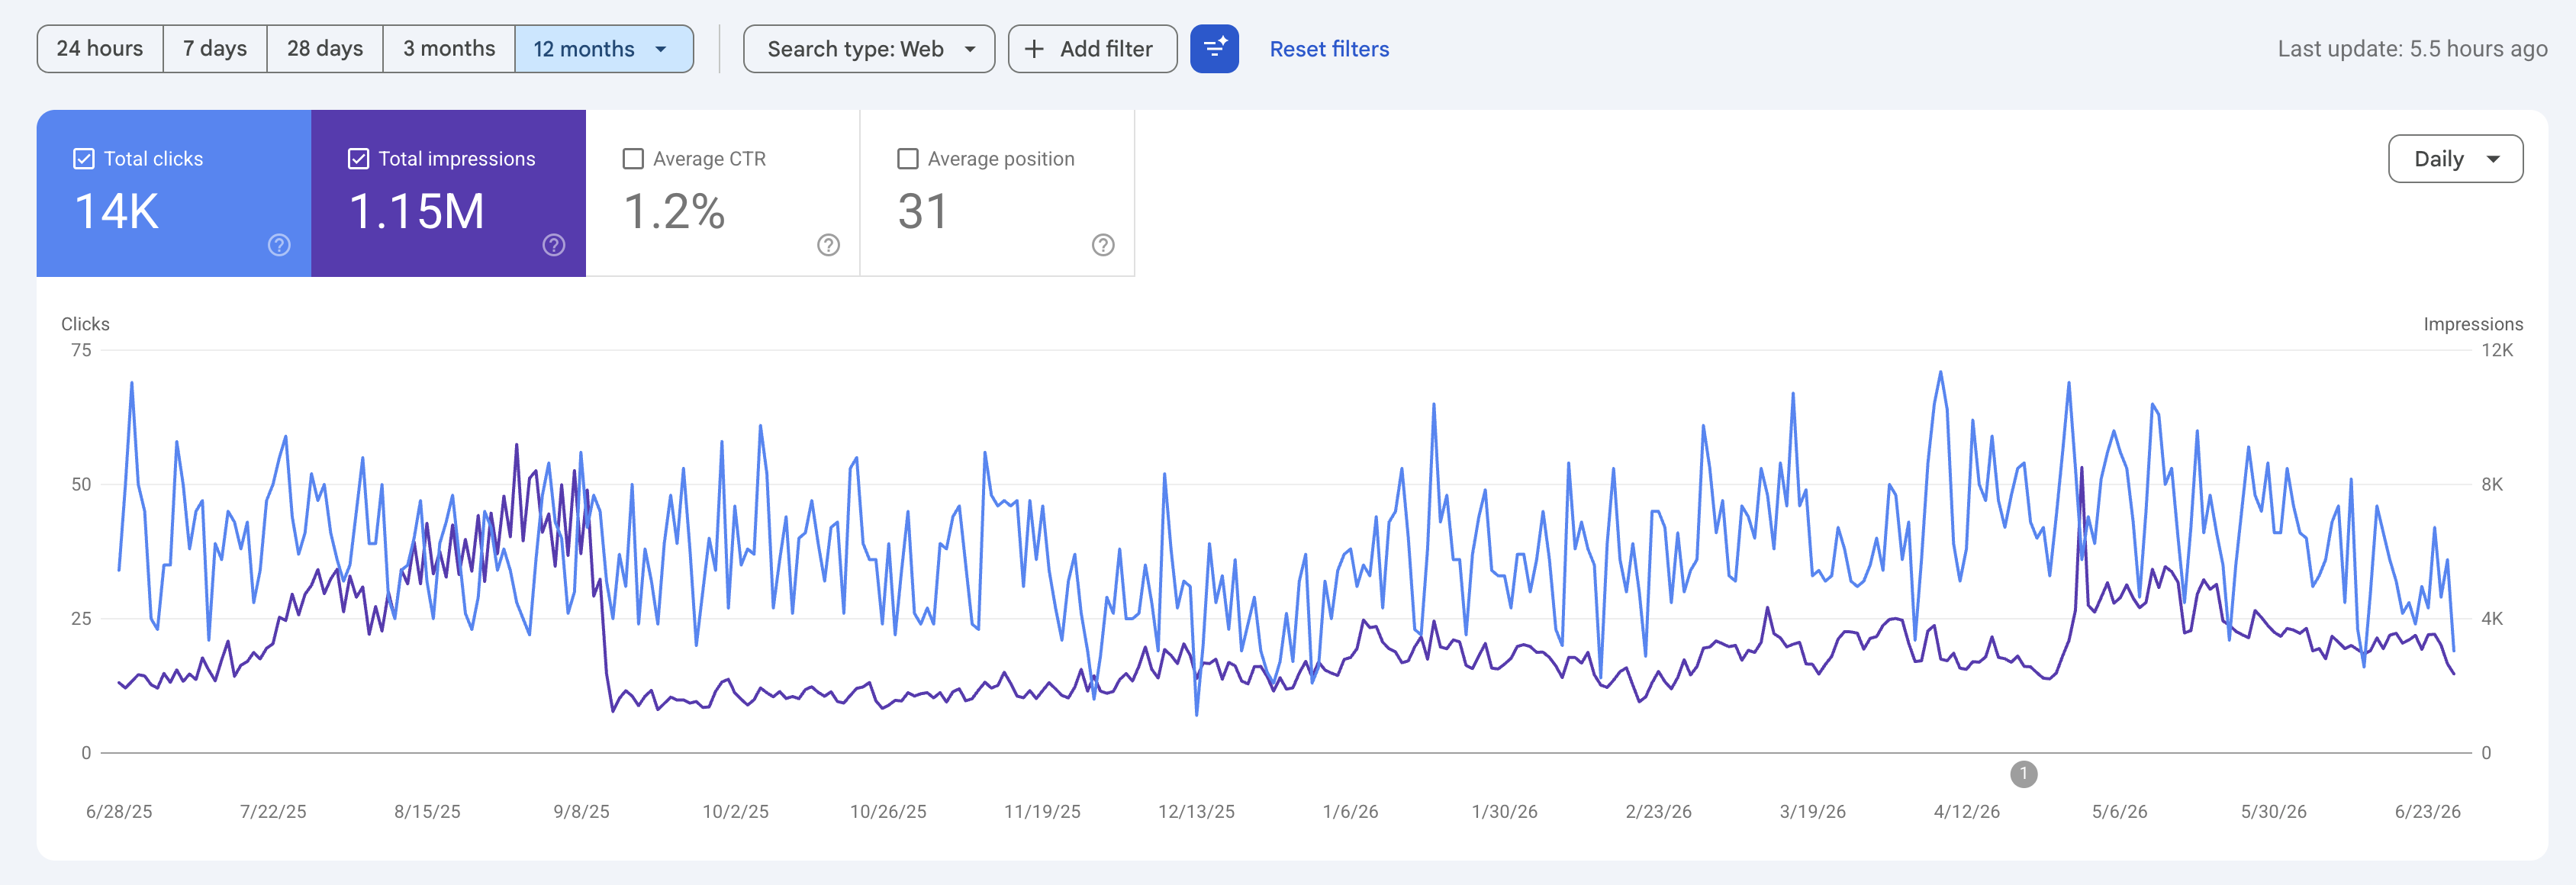Click the Last update: 5.5 hours ago text
This screenshot has height=885, width=2576.
point(2412,49)
